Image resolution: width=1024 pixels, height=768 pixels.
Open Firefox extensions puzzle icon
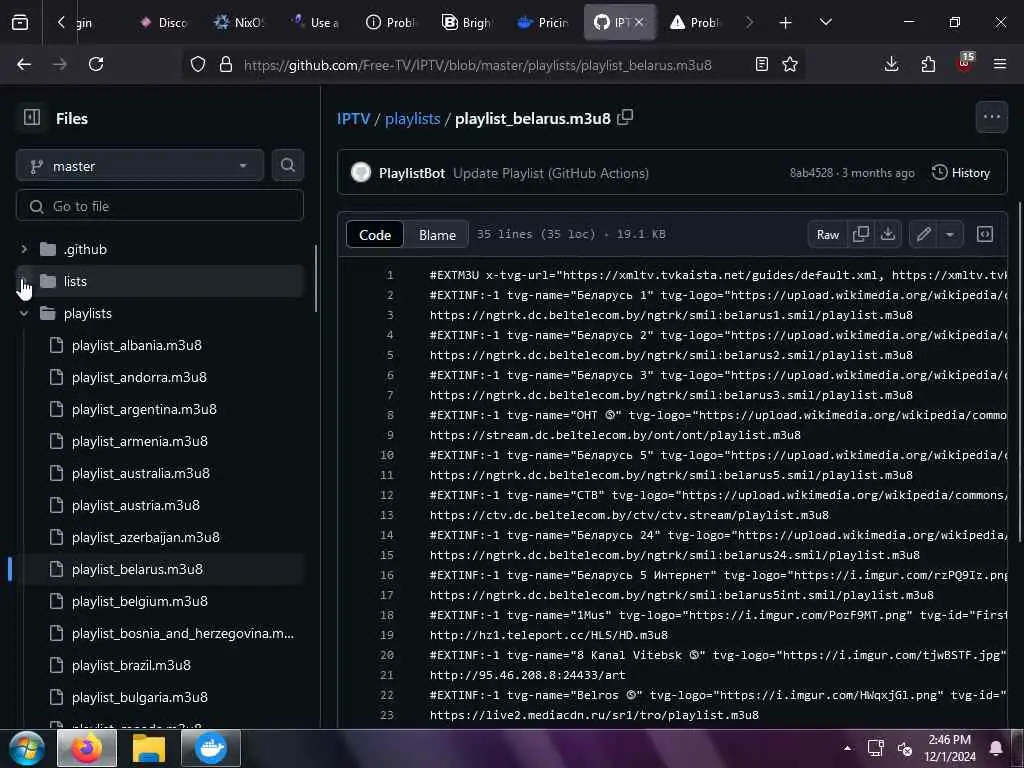[x=928, y=64]
